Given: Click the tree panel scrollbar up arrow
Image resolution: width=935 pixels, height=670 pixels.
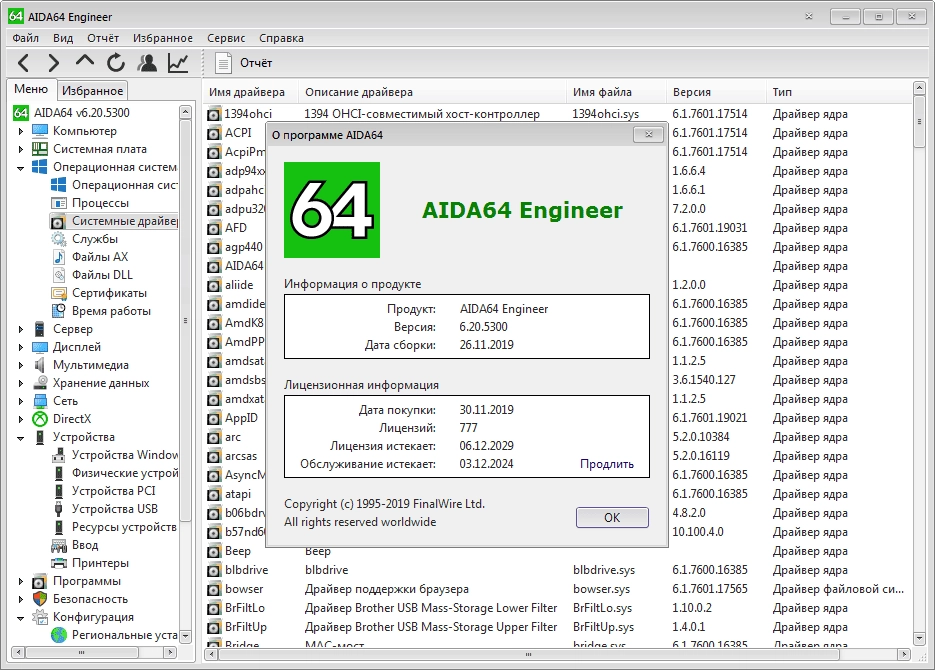Looking at the screenshot, I should click(185, 111).
